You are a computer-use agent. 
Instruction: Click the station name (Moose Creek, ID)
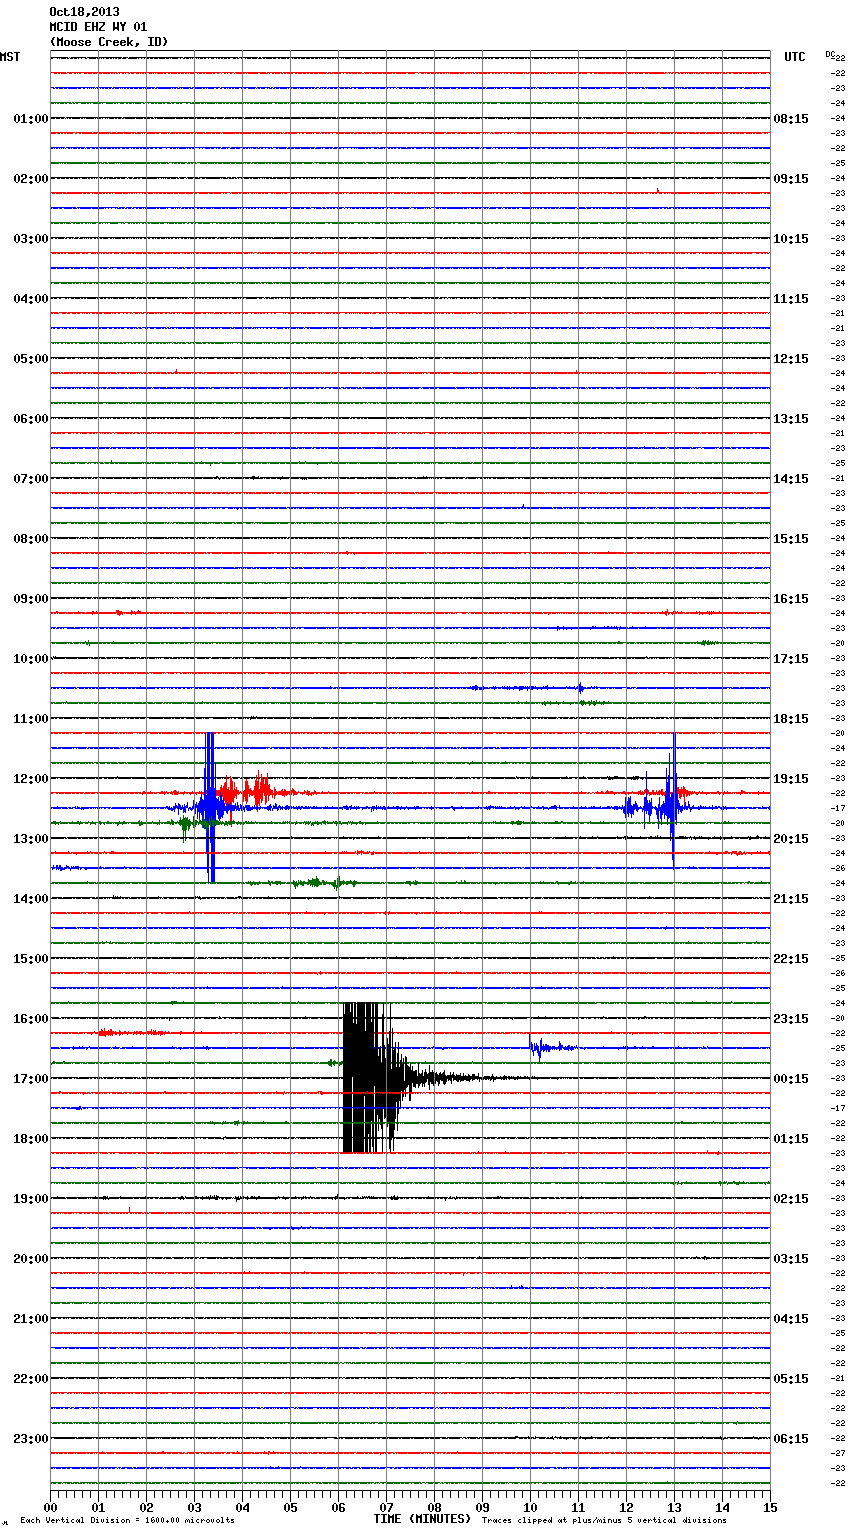point(109,42)
